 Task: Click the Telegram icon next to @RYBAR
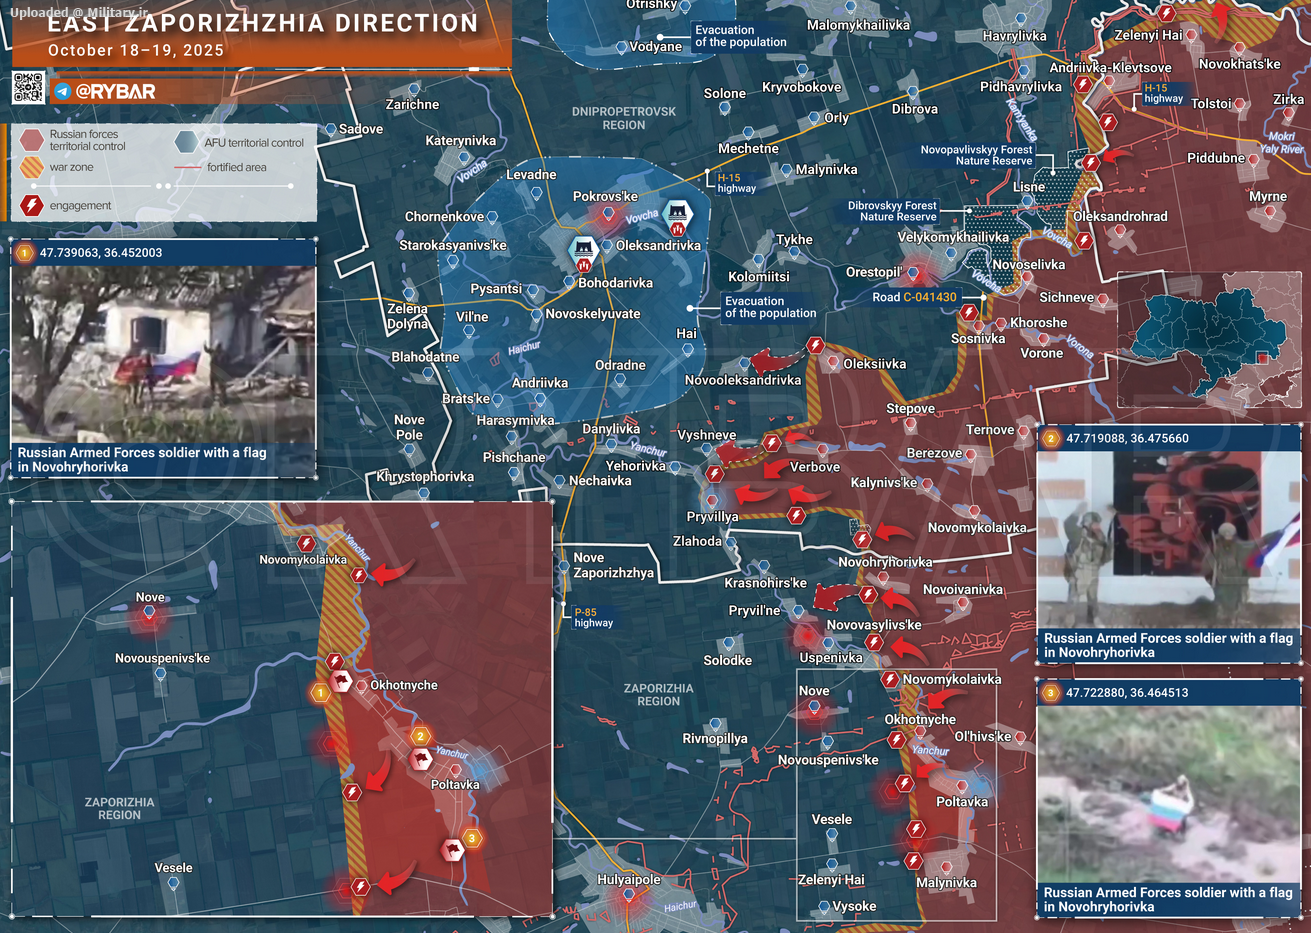(62, 92)
